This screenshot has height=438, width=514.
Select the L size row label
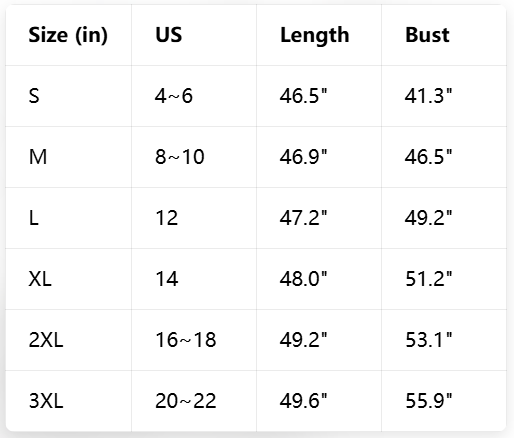click(x=34, y=218)
